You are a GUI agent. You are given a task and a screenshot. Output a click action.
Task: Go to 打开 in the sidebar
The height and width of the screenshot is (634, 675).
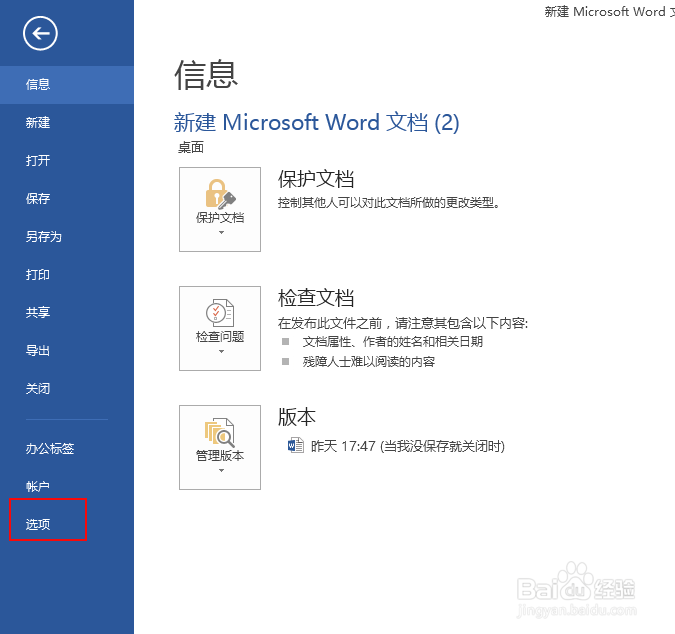(x=67, y=161)
